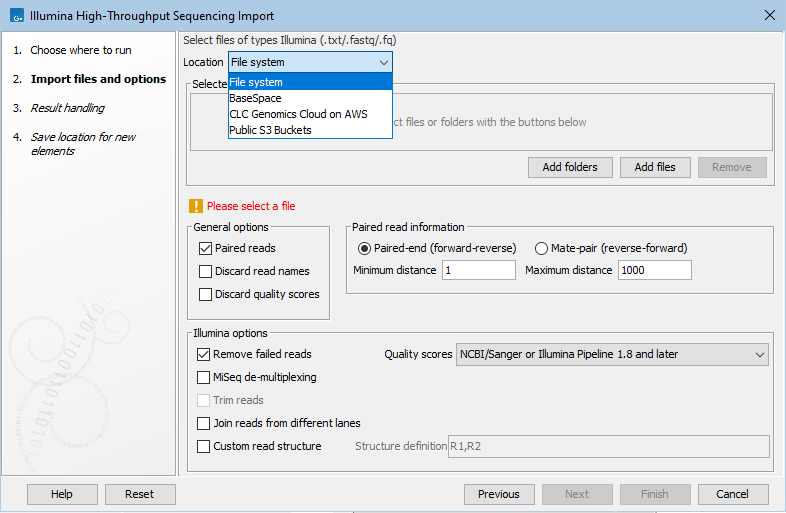Toggle Remove failed reads checkbox
786x513 pixels.
pyautogui.click(x=204, y=354)
